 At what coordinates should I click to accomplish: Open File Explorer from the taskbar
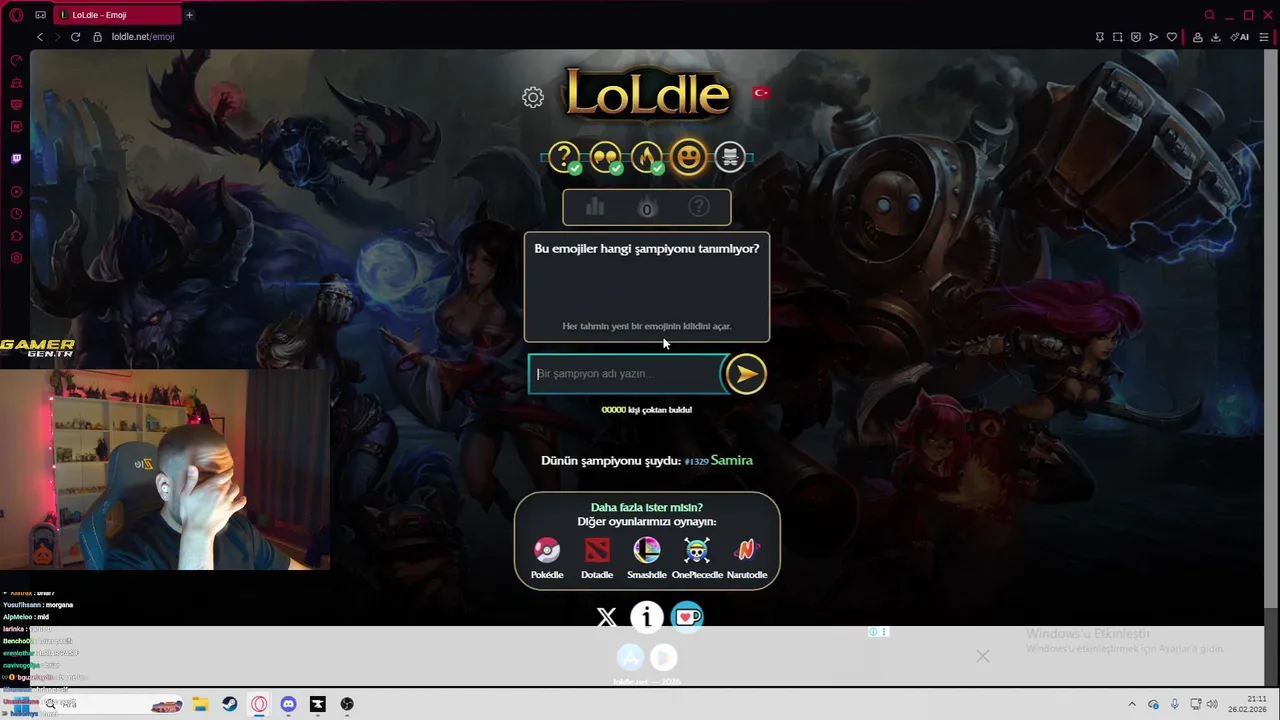tap(200, 704)
